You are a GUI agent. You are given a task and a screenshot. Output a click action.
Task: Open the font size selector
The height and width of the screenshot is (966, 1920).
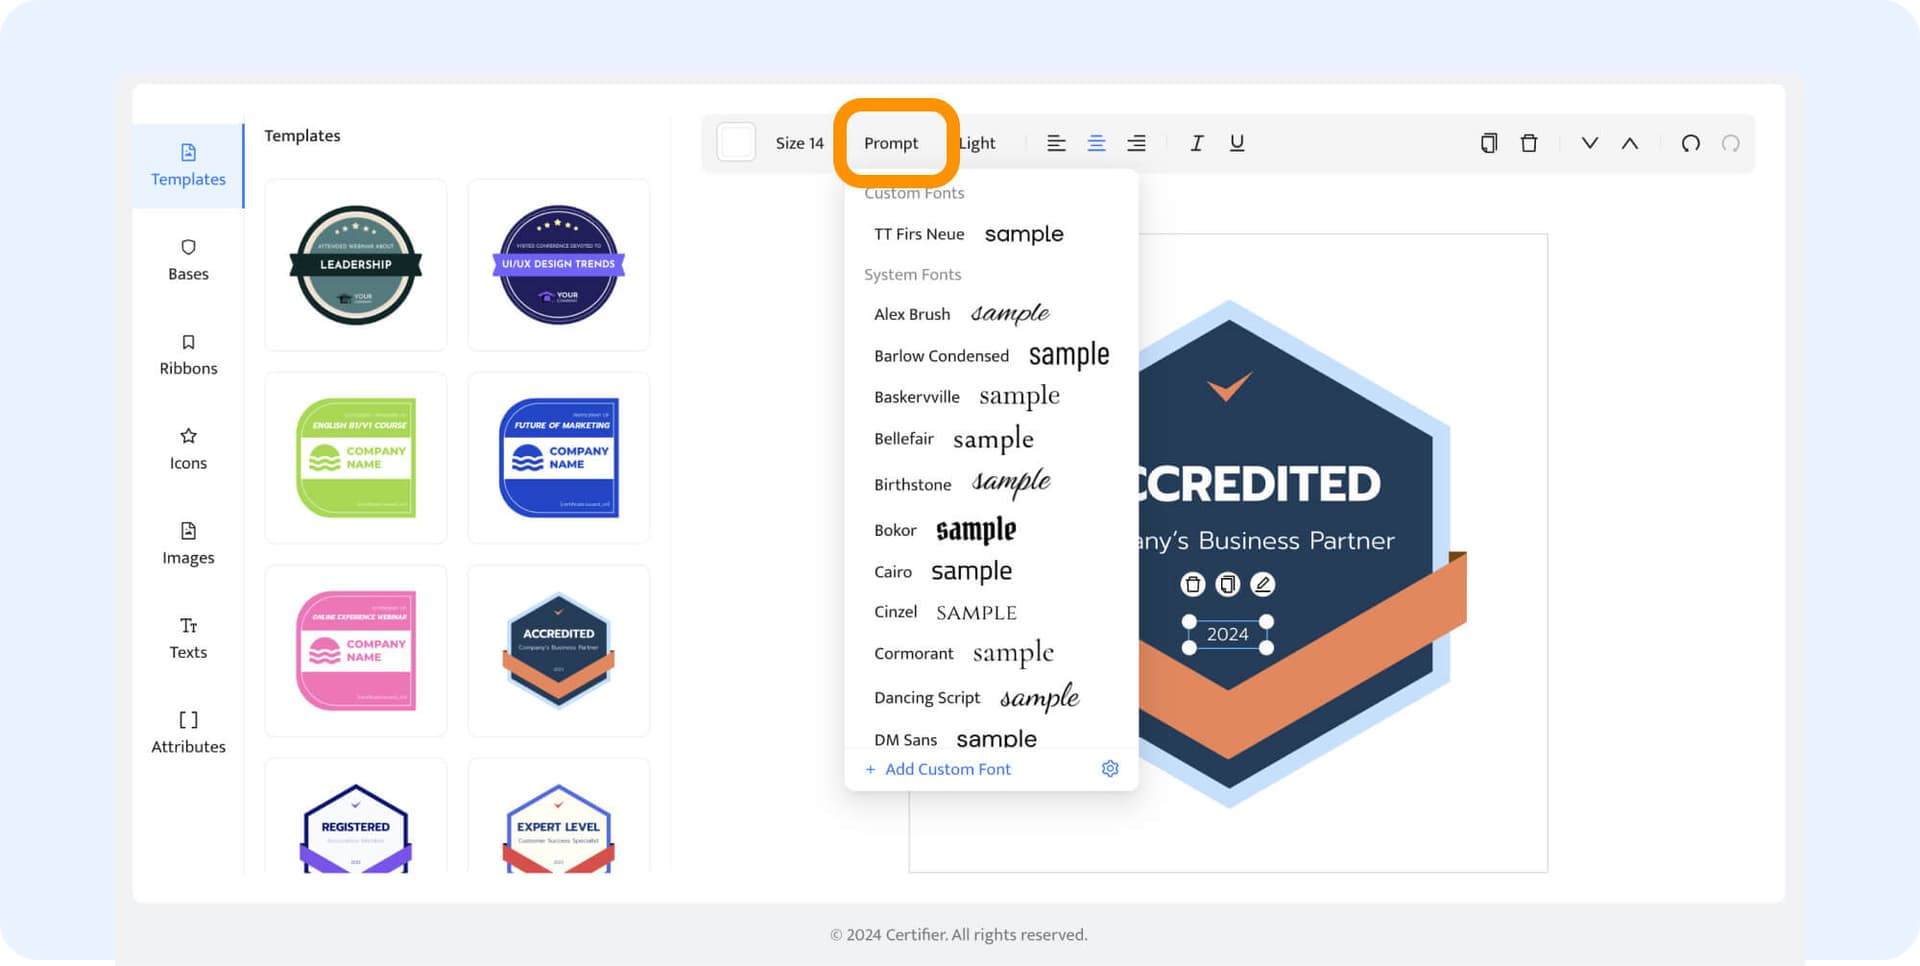coord(797,143)
